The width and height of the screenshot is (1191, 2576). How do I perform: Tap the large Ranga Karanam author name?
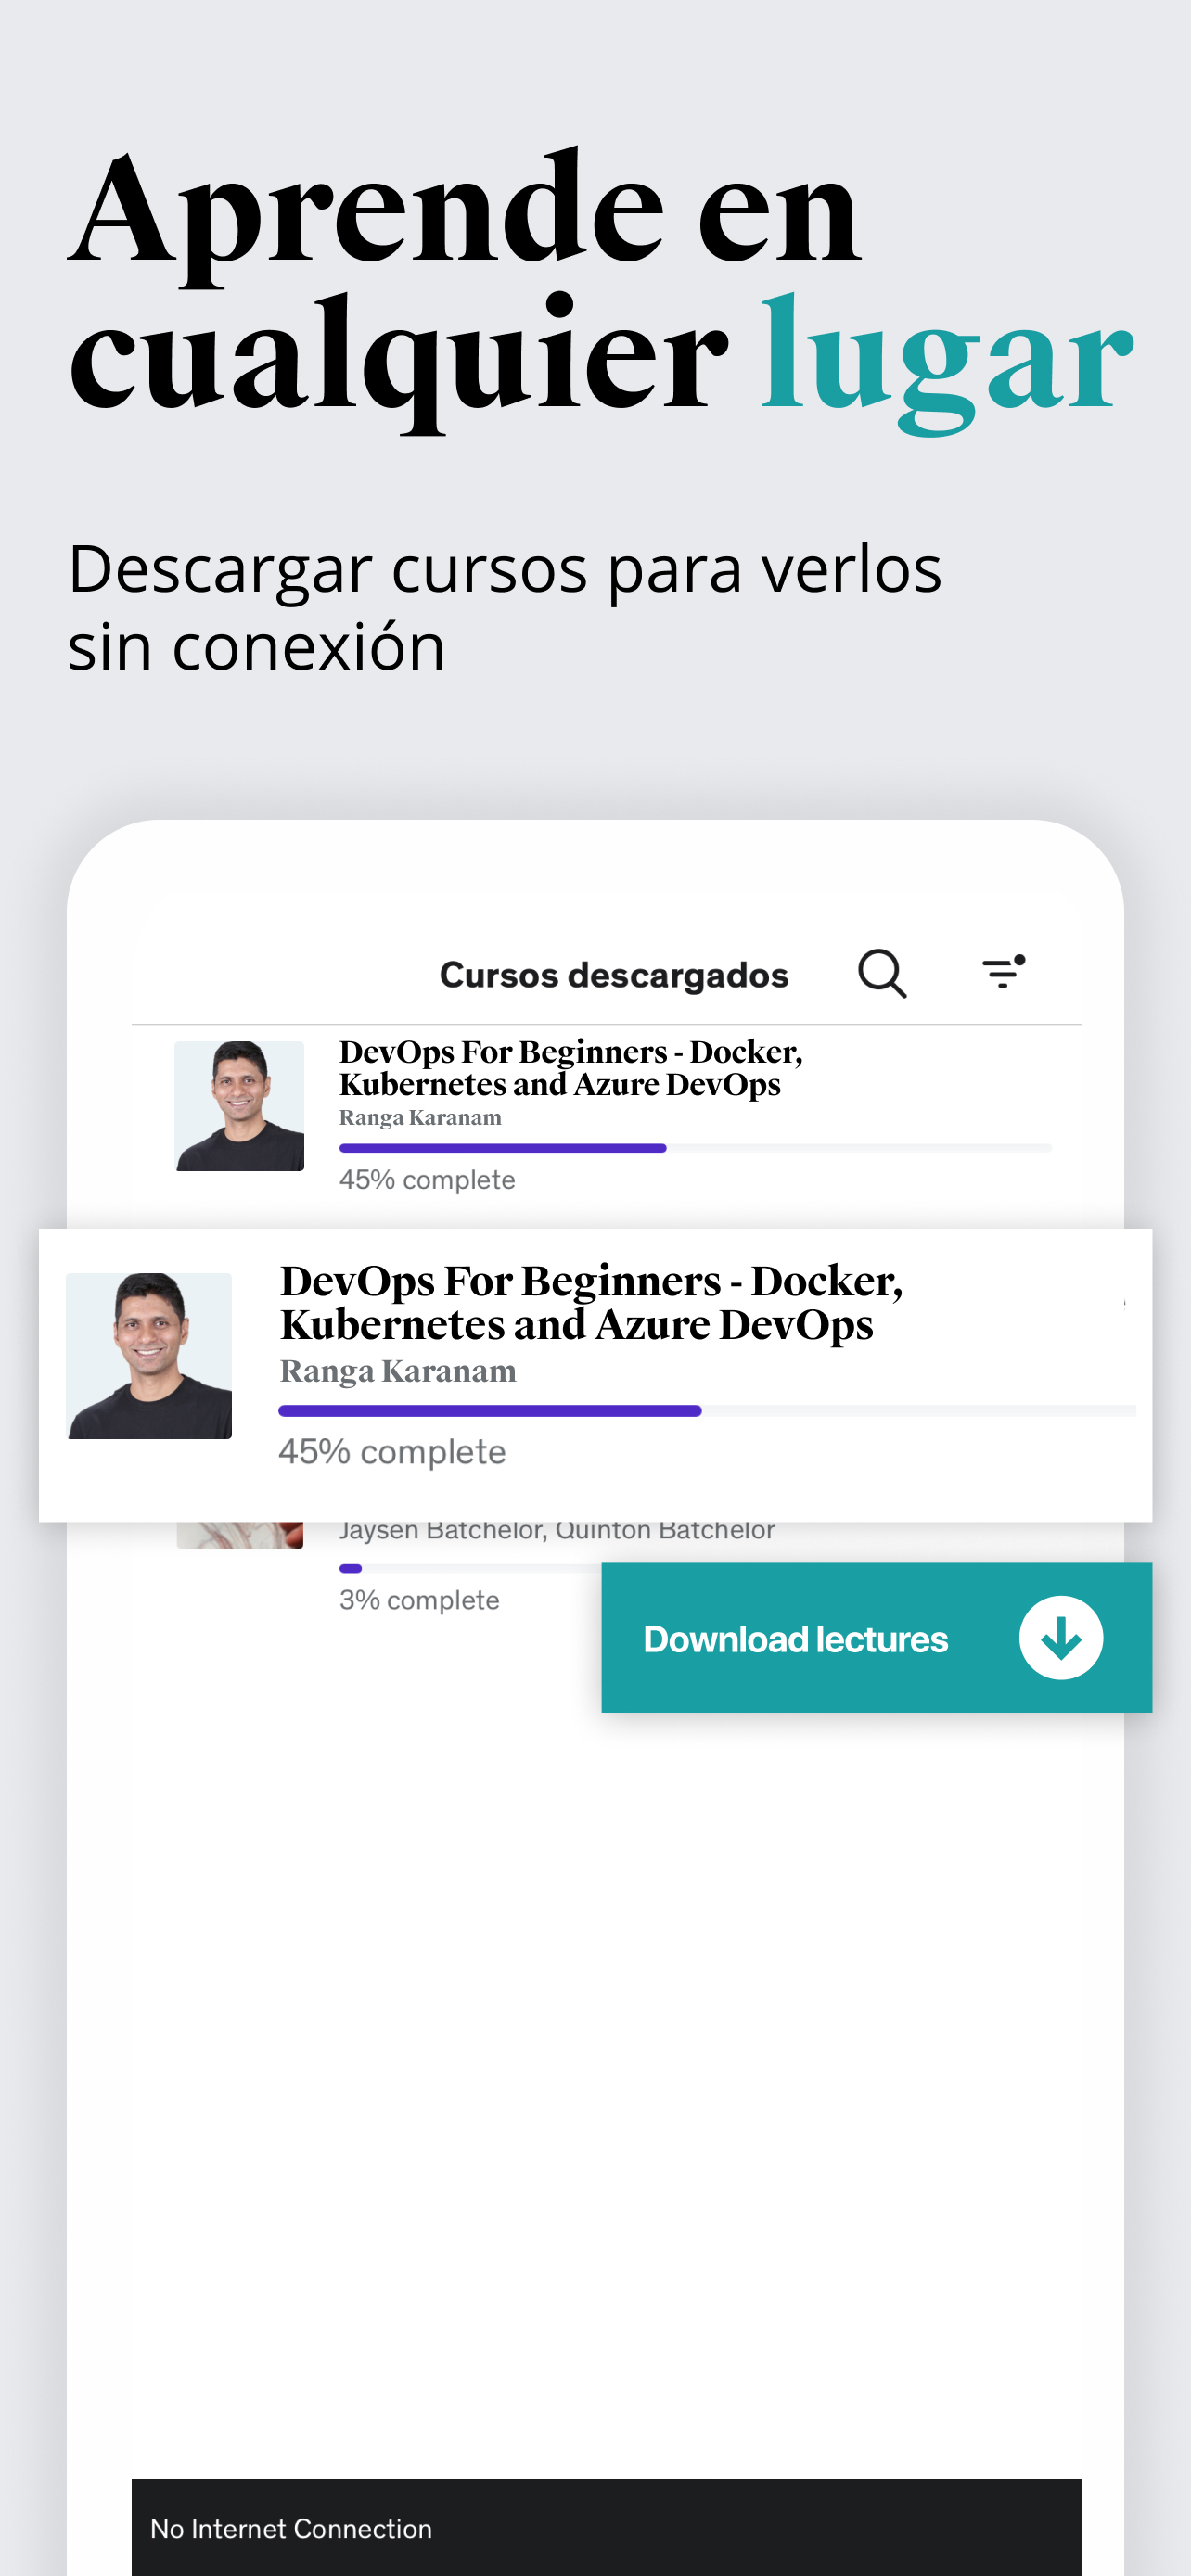point(398,1371)
